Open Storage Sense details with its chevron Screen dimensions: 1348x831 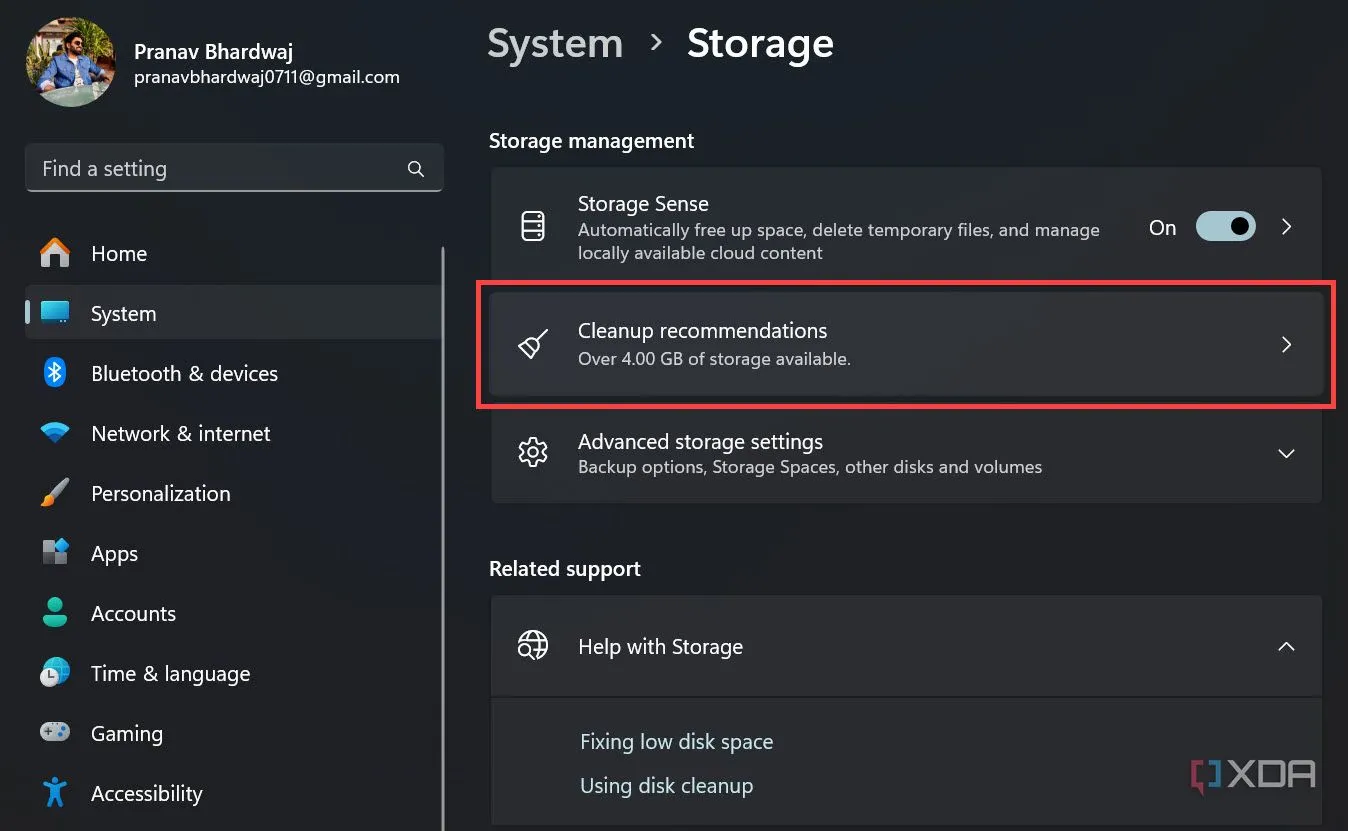(1287, 227)
